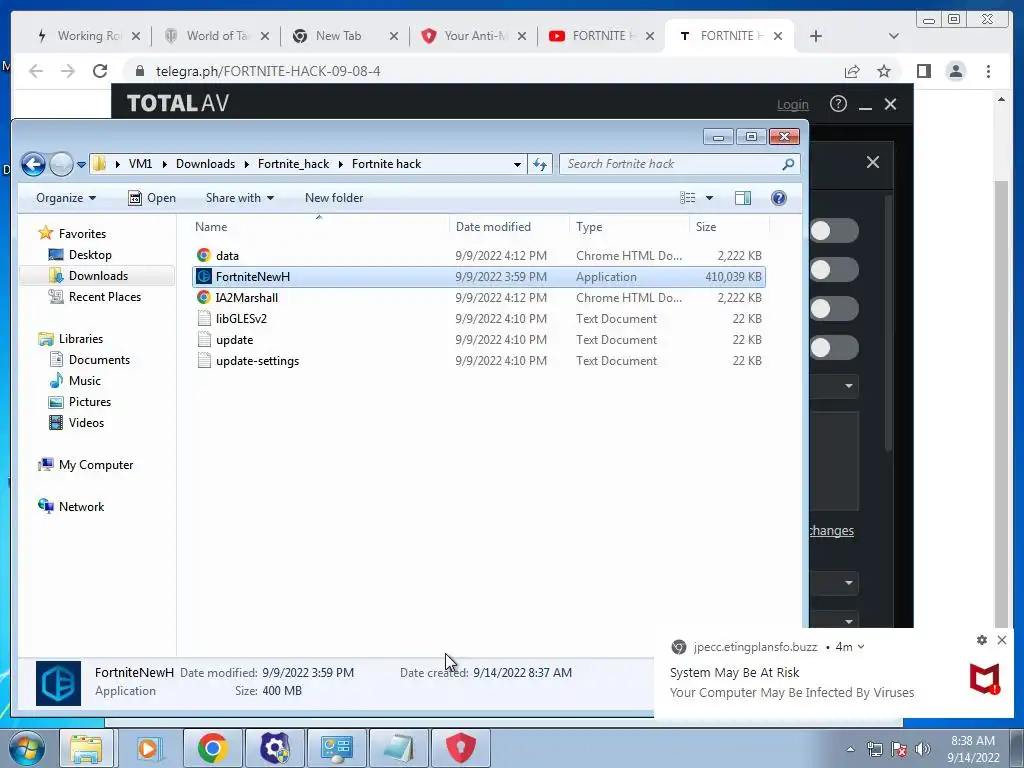Select the update text document

click(x=478, y=340)
